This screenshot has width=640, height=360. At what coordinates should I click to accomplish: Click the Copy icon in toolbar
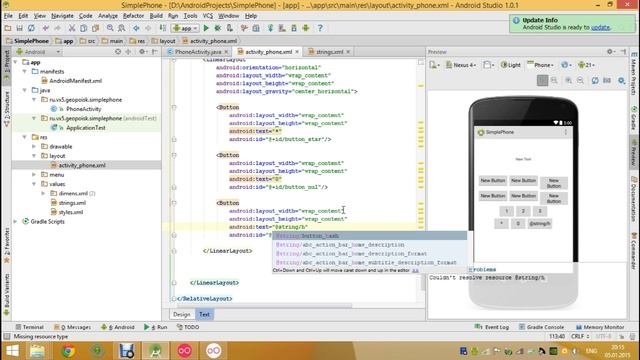[84, 28]
